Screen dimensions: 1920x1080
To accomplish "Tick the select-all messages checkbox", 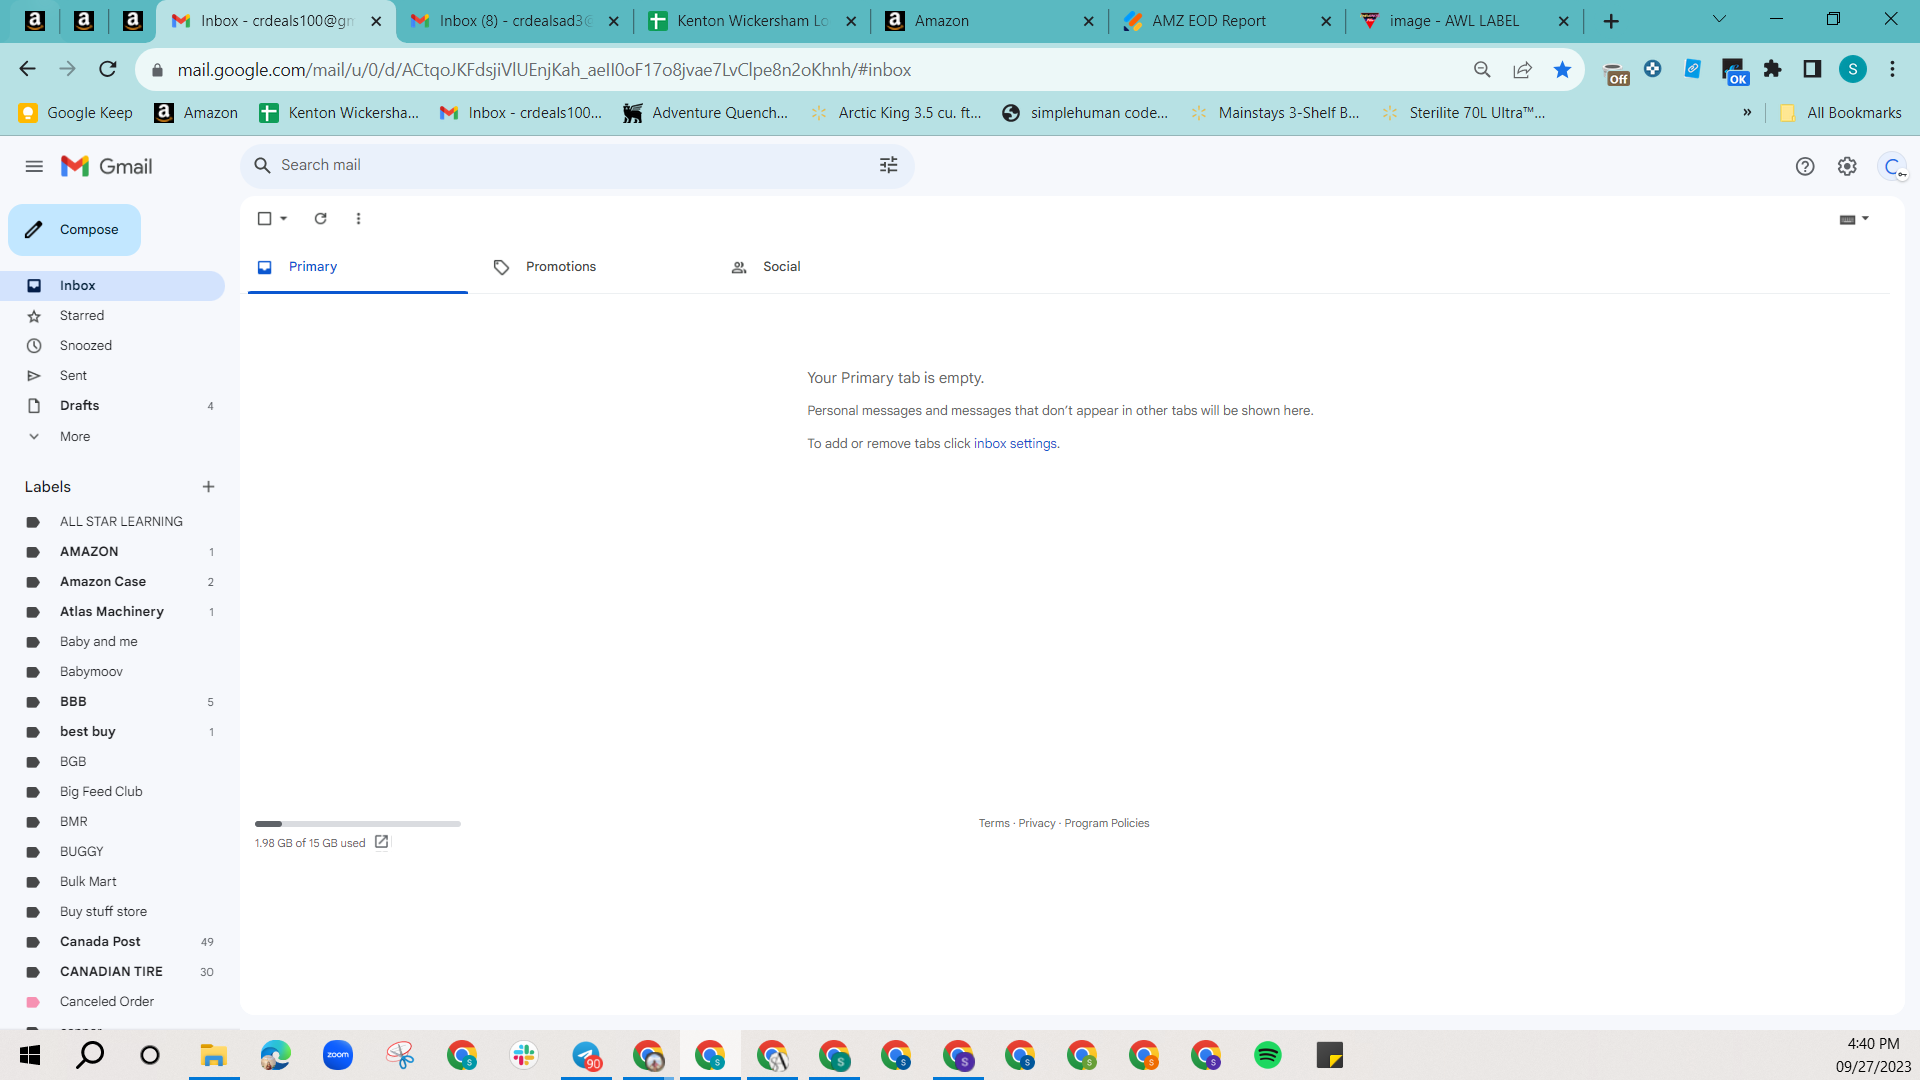I will [x=264, y=218].
